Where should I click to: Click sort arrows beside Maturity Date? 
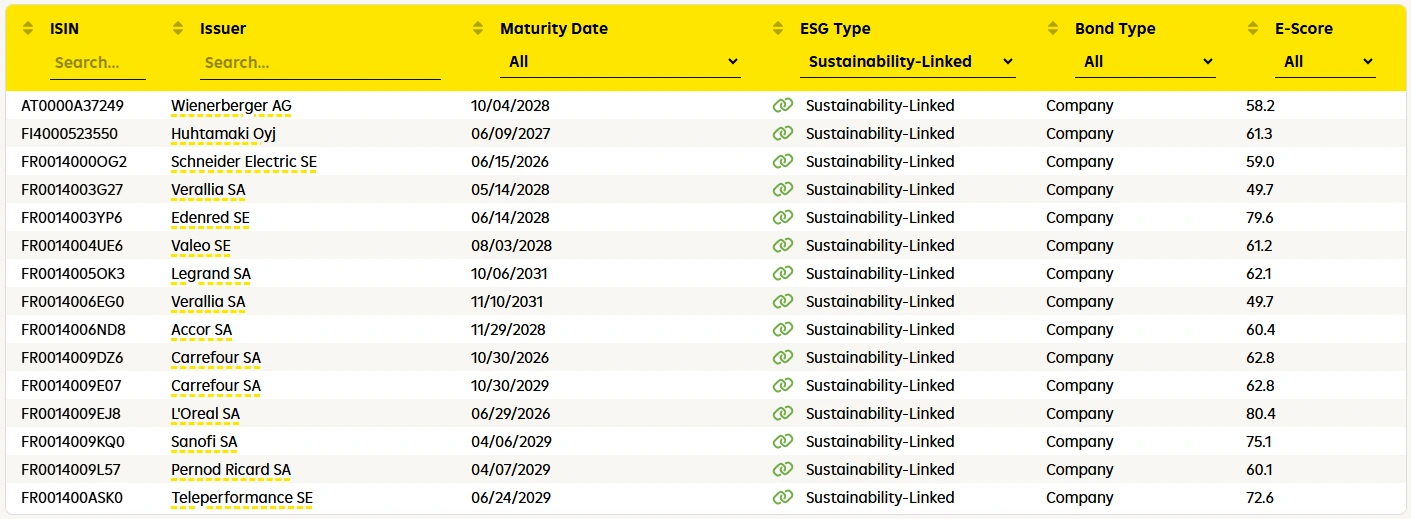click(x=479, y=29)
